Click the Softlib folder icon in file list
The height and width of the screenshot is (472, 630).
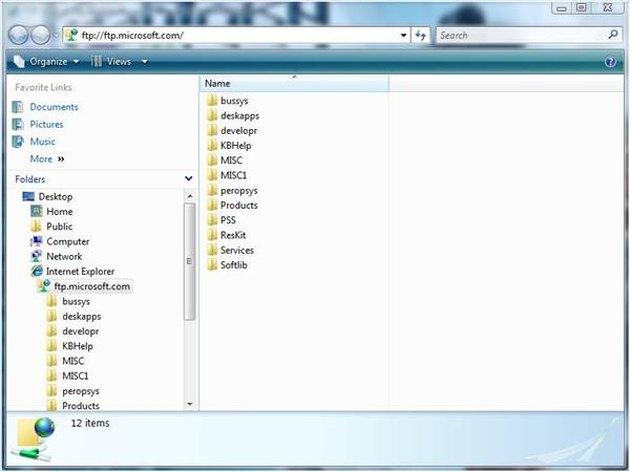(212, 265)
